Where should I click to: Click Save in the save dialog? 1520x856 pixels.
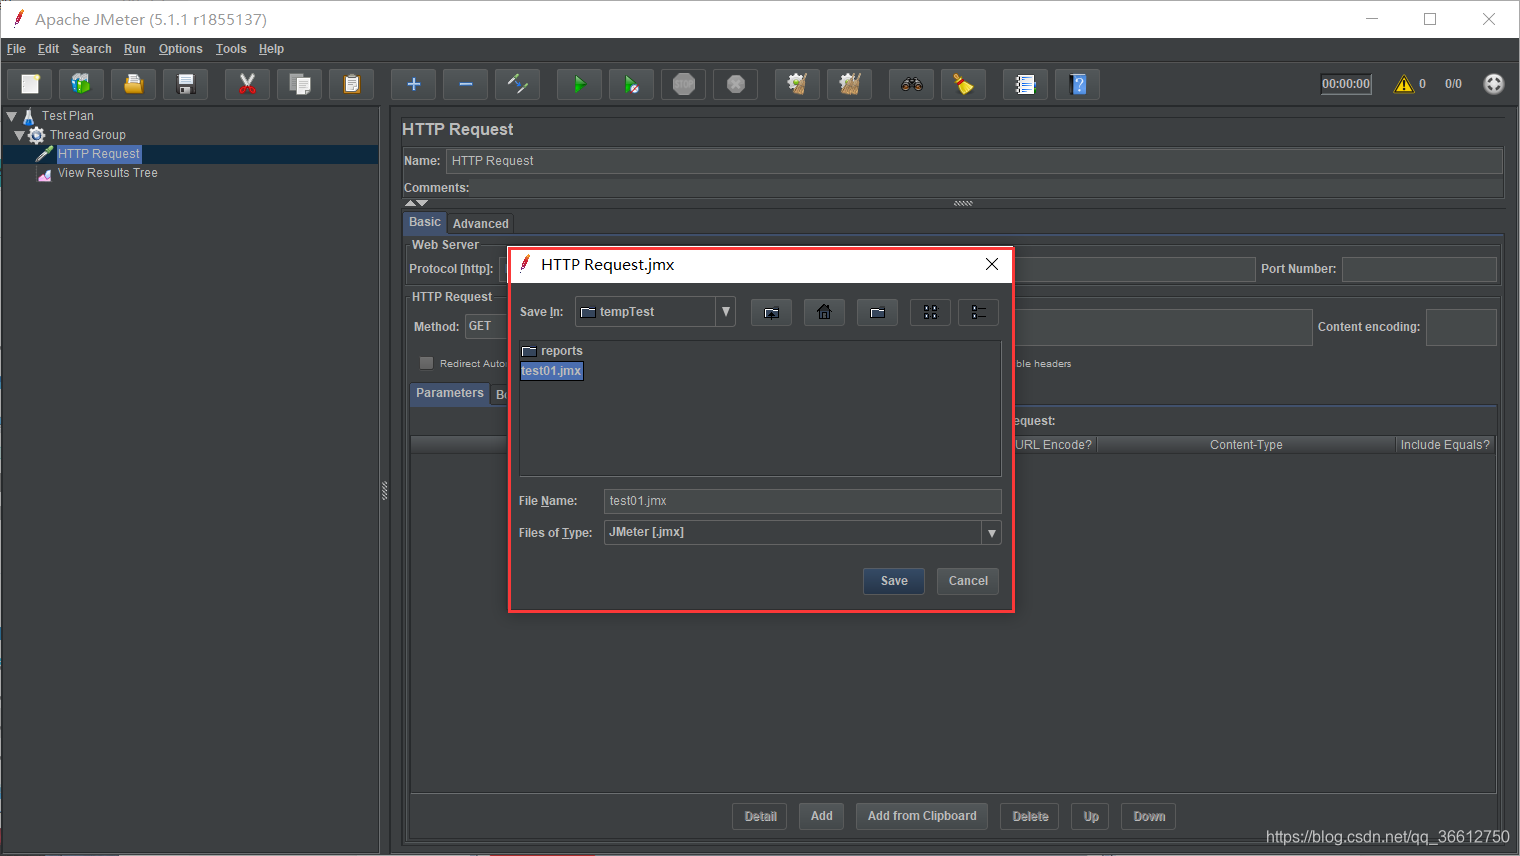click(x=894, y=581)
